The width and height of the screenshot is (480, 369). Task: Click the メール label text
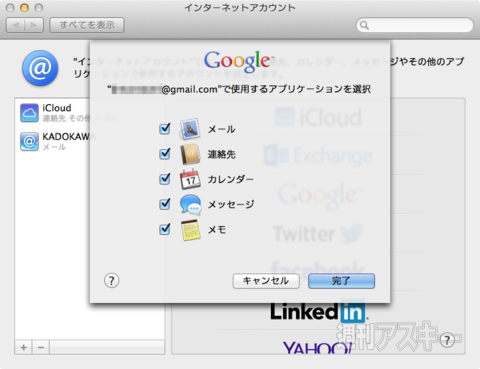[222, 129]
